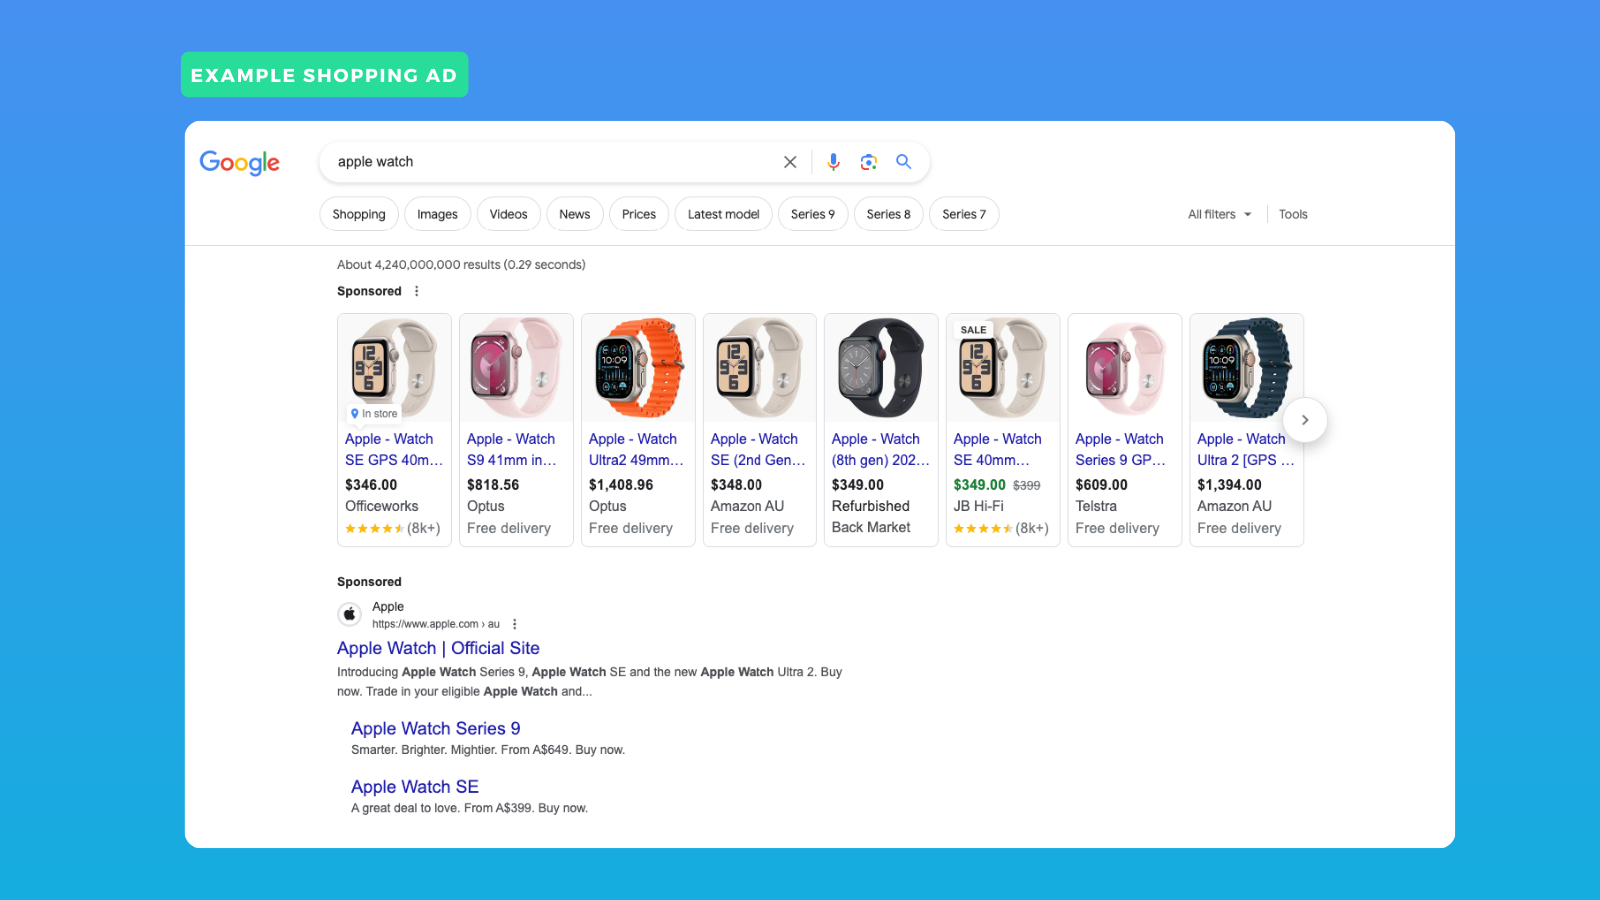Open Apple - Watch SE GPS 40m… link
Viewport: 1600px width, 900px height.
click(394, 449)
